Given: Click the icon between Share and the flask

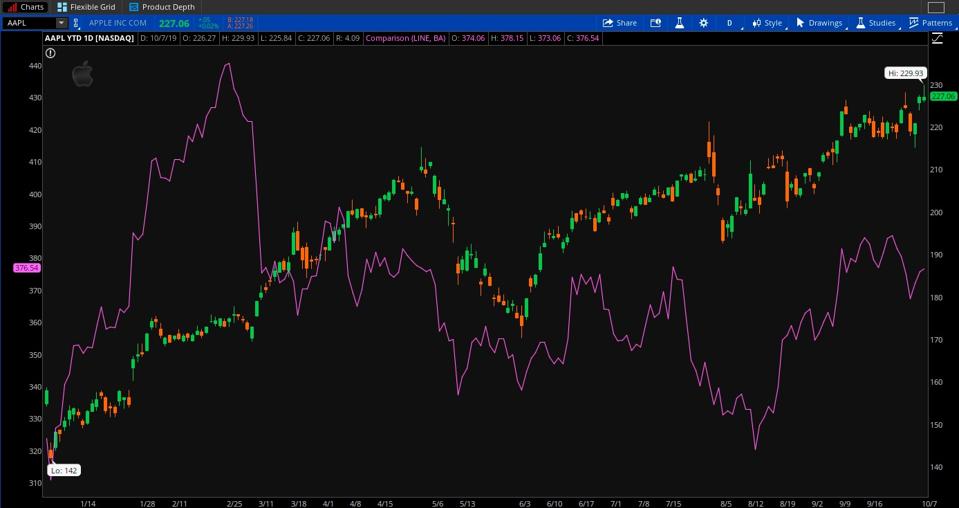Looking at the screenshot, I should coord(655,23).
